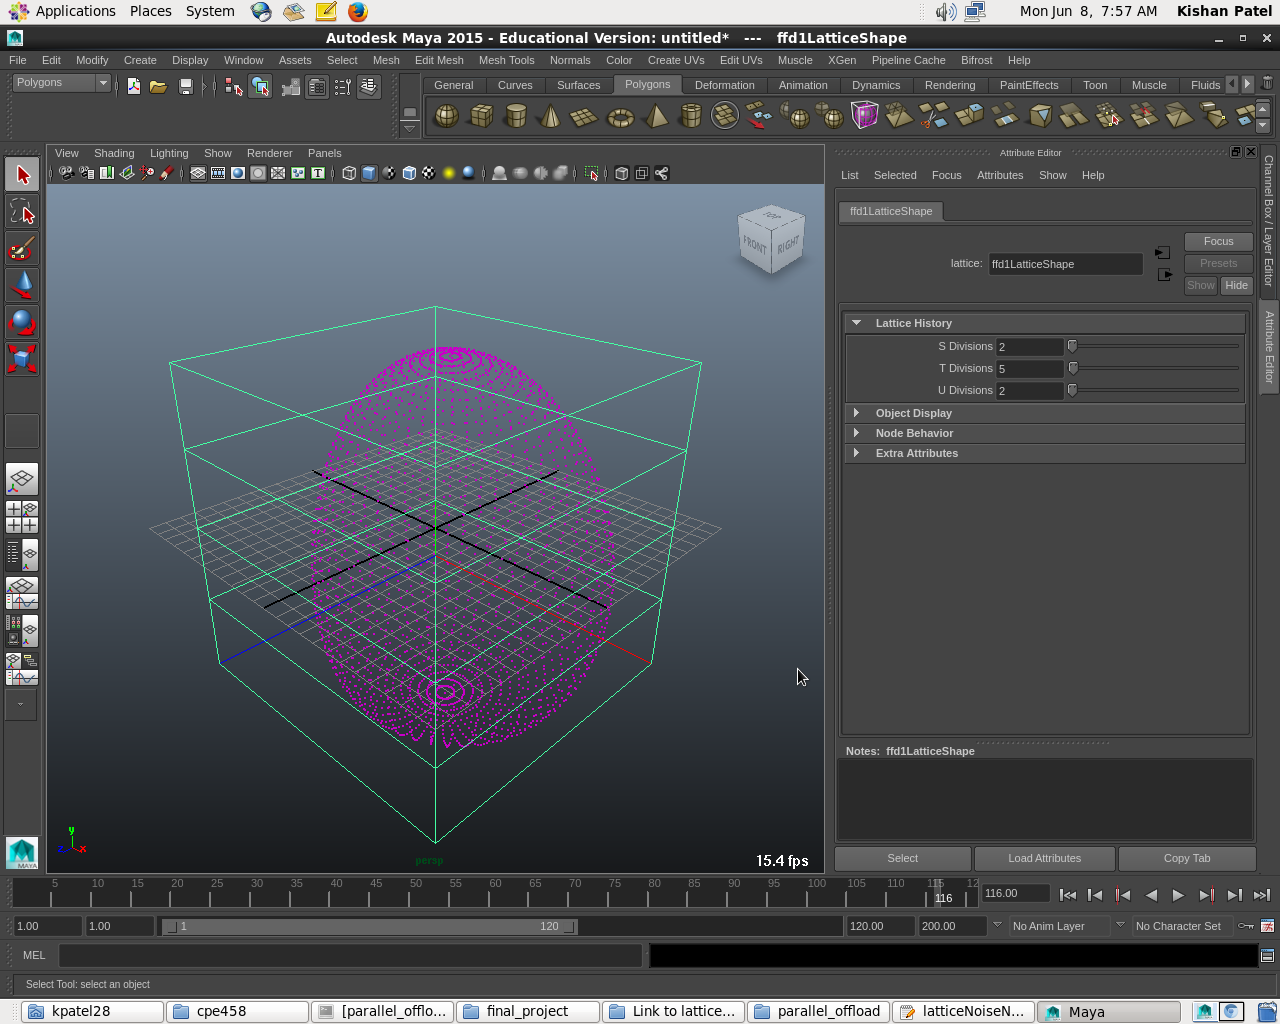Toggle the viewport grid display button

(x=198, y=173)
